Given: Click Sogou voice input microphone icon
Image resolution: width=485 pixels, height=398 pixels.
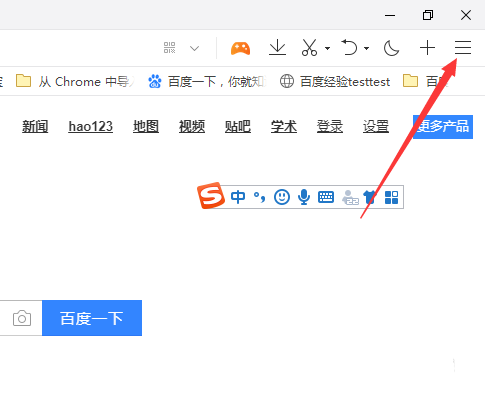Looking at the screenshot, I should pyautogui.click(x=304, y=197).
